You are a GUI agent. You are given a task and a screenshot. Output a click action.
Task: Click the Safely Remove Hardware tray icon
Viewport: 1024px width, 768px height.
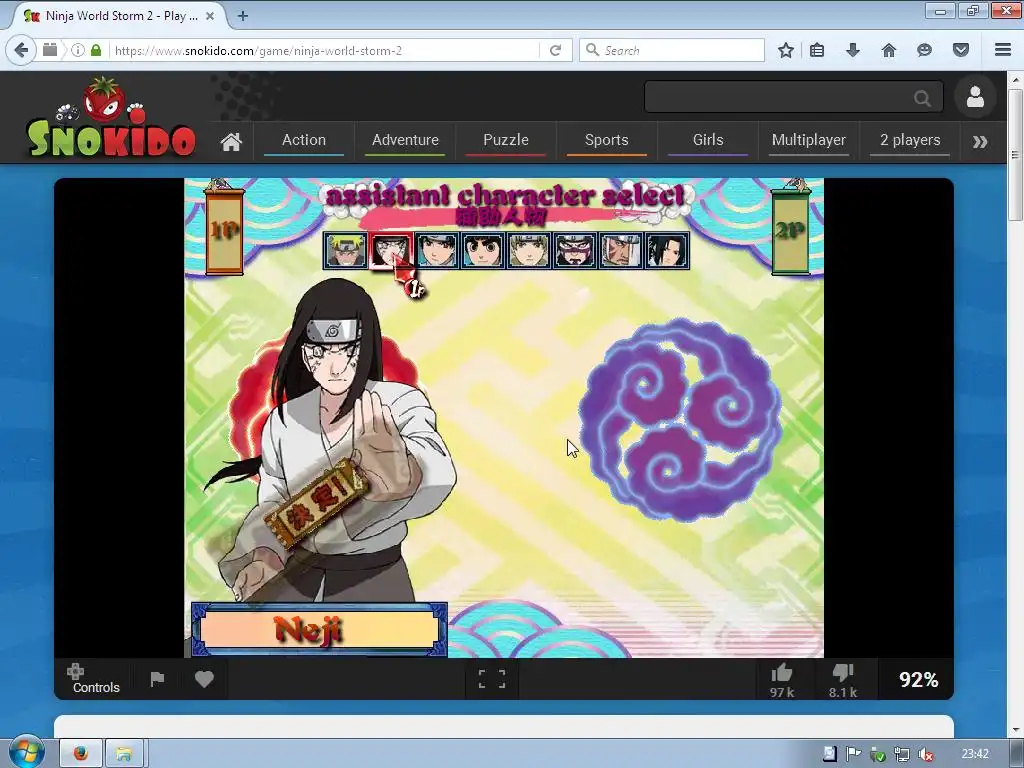click(x=878, y=755)
